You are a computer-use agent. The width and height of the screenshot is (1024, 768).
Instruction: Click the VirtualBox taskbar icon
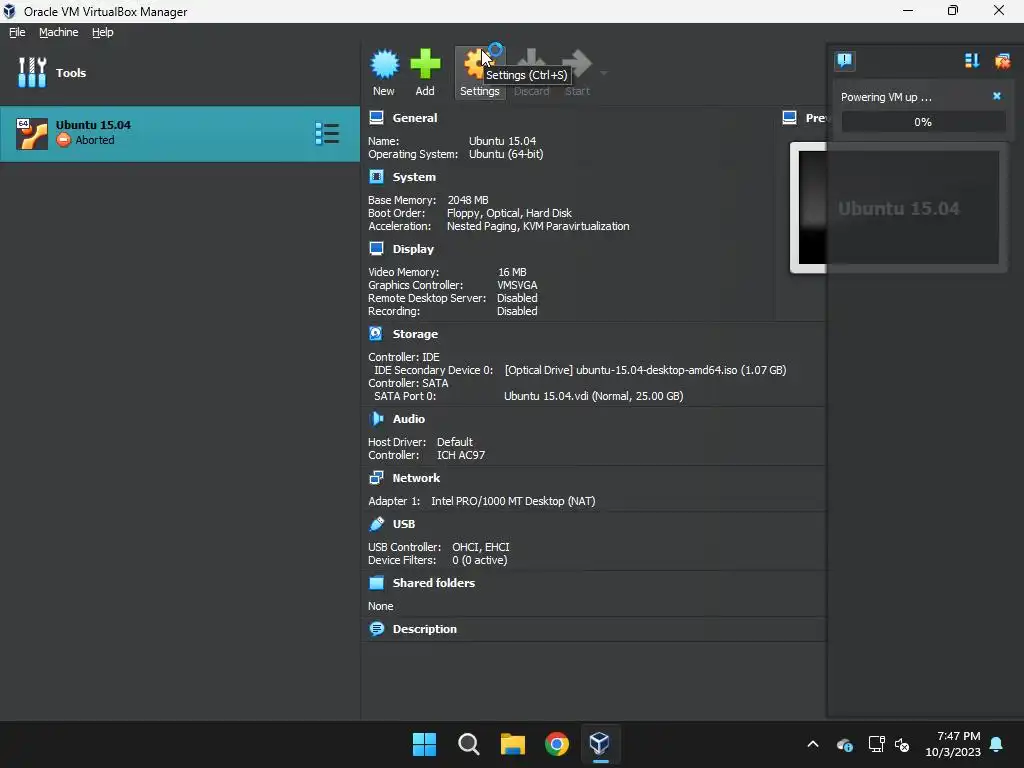[x=600, y=744]
